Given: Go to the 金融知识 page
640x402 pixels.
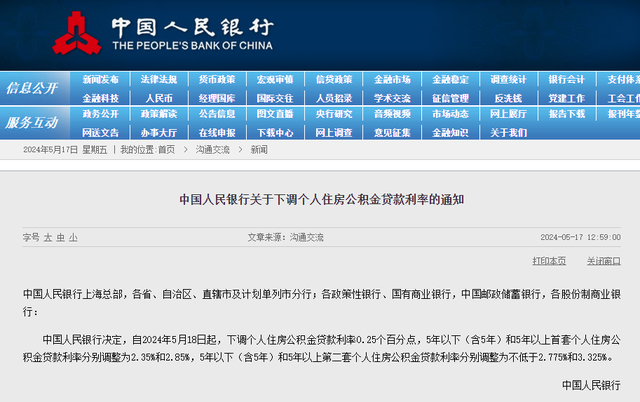Looking at the screenshot, I should tap(451, 133).
